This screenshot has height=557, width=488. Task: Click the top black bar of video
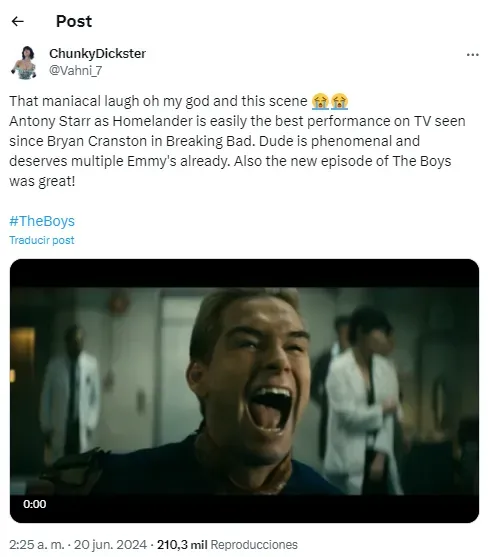244,273
